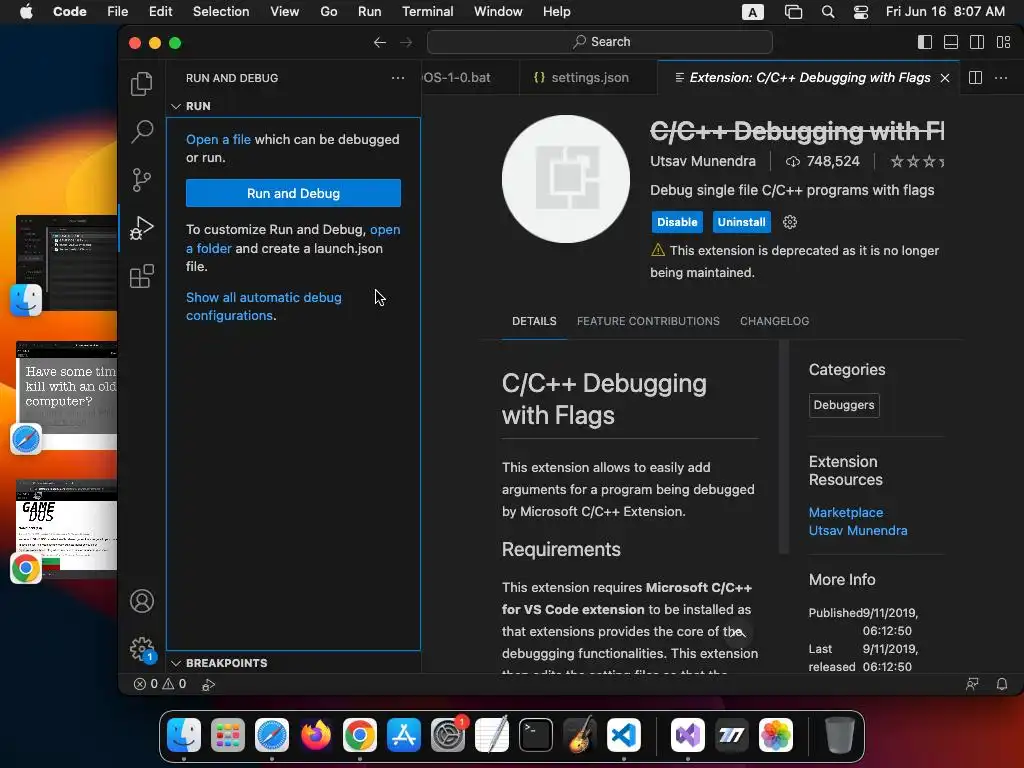Click the extension settings gear icon
This screenshot has width=1024, height=768.
[790, 222]
